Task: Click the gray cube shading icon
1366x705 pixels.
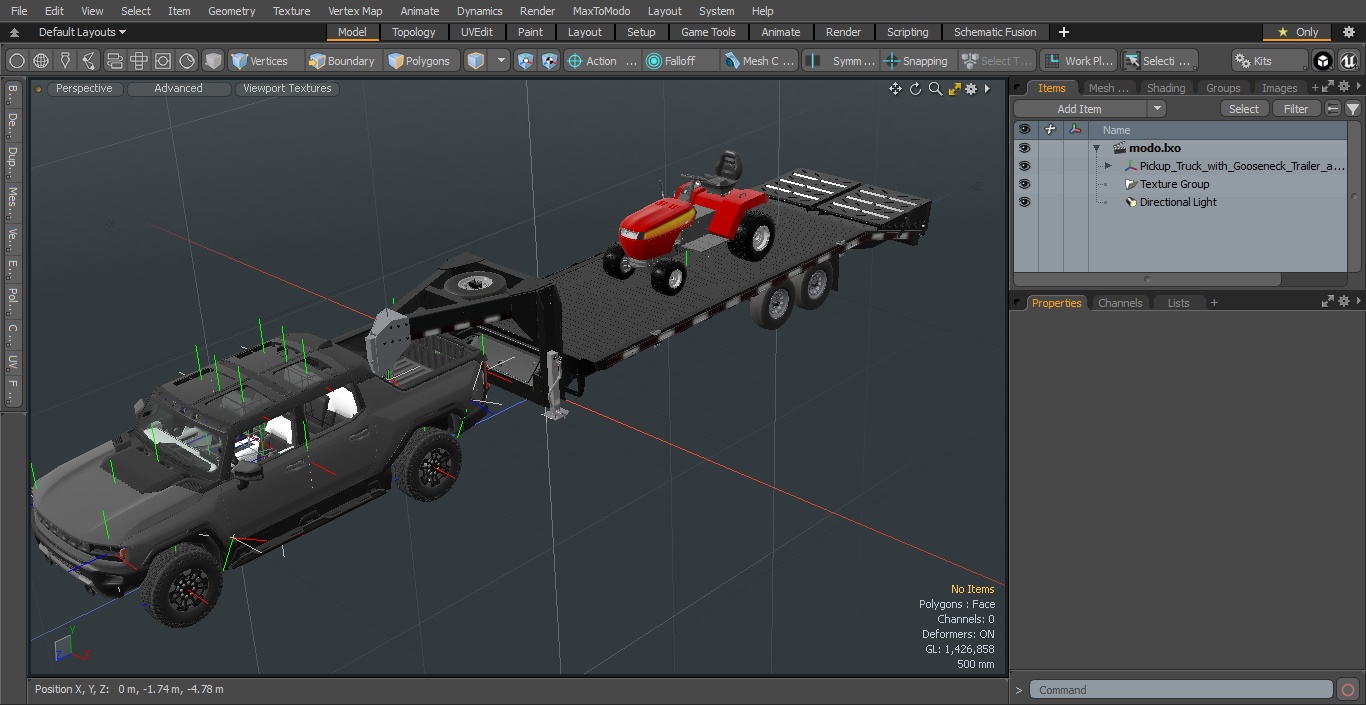Action: click(x=213, y=61)
